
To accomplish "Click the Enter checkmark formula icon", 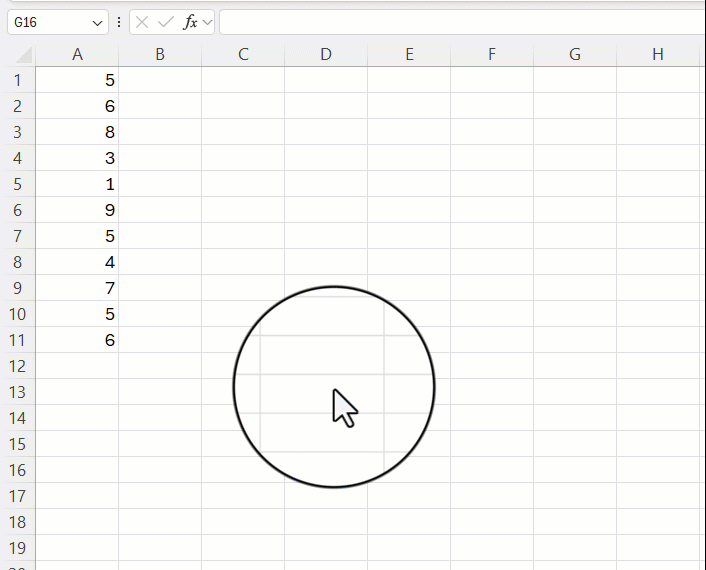I will tap(166, 22).
